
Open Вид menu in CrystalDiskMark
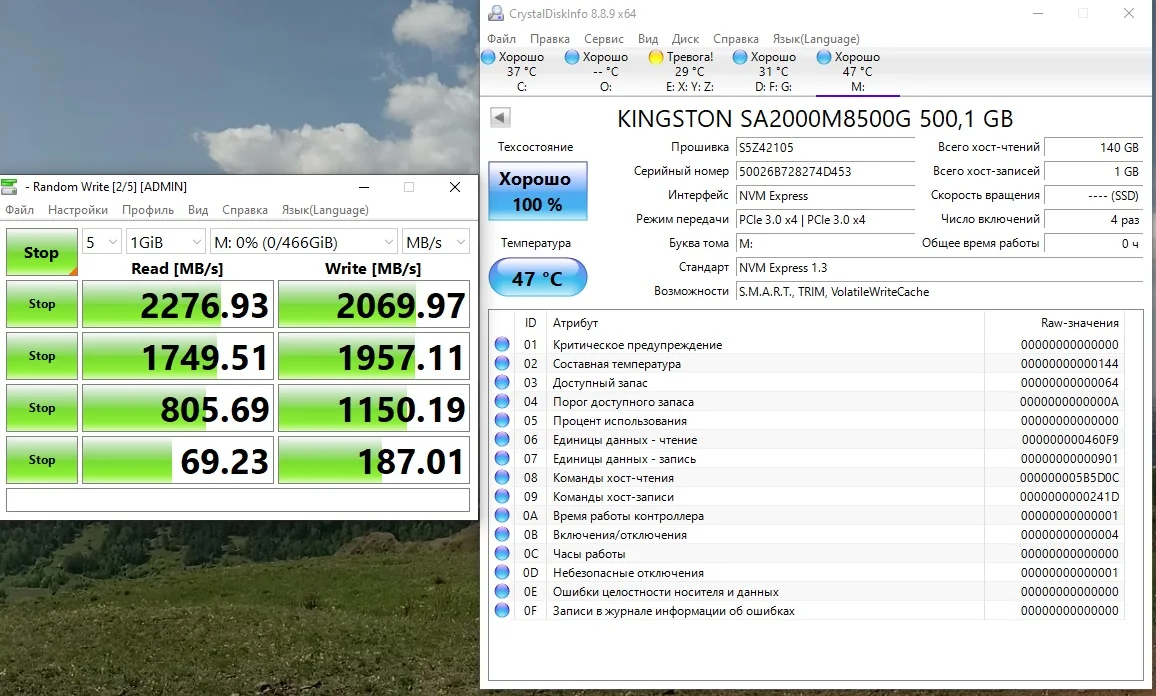(198, 209)
